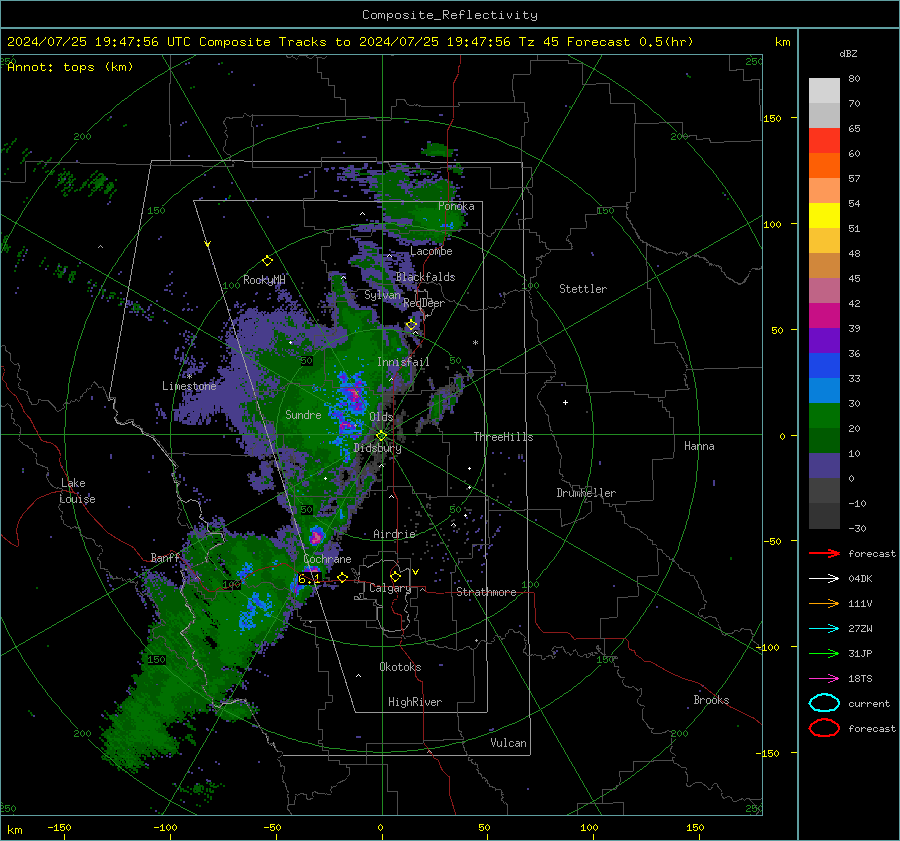Click the yellow diamond marker near RedDeer
This screenshot has height=841, width=900.
(x=411, y=325)
